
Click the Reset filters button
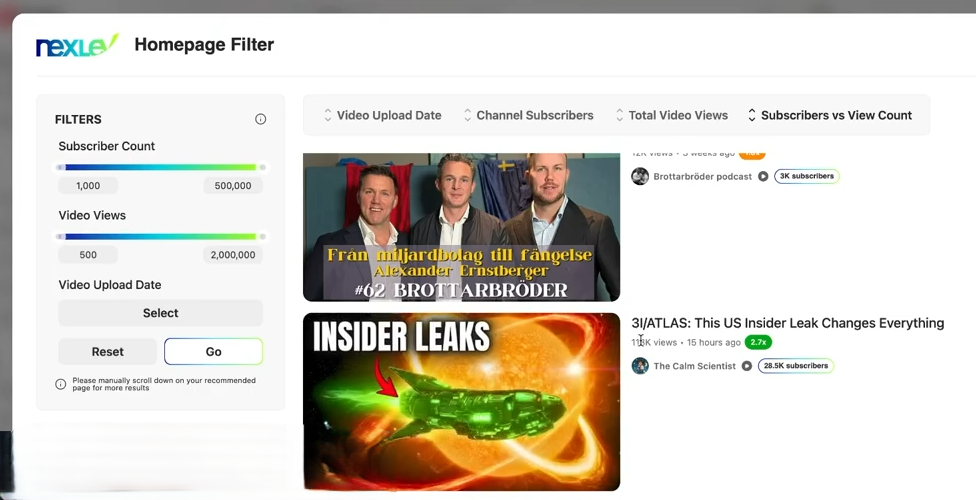pyautogui.click(x=108, y=352)
